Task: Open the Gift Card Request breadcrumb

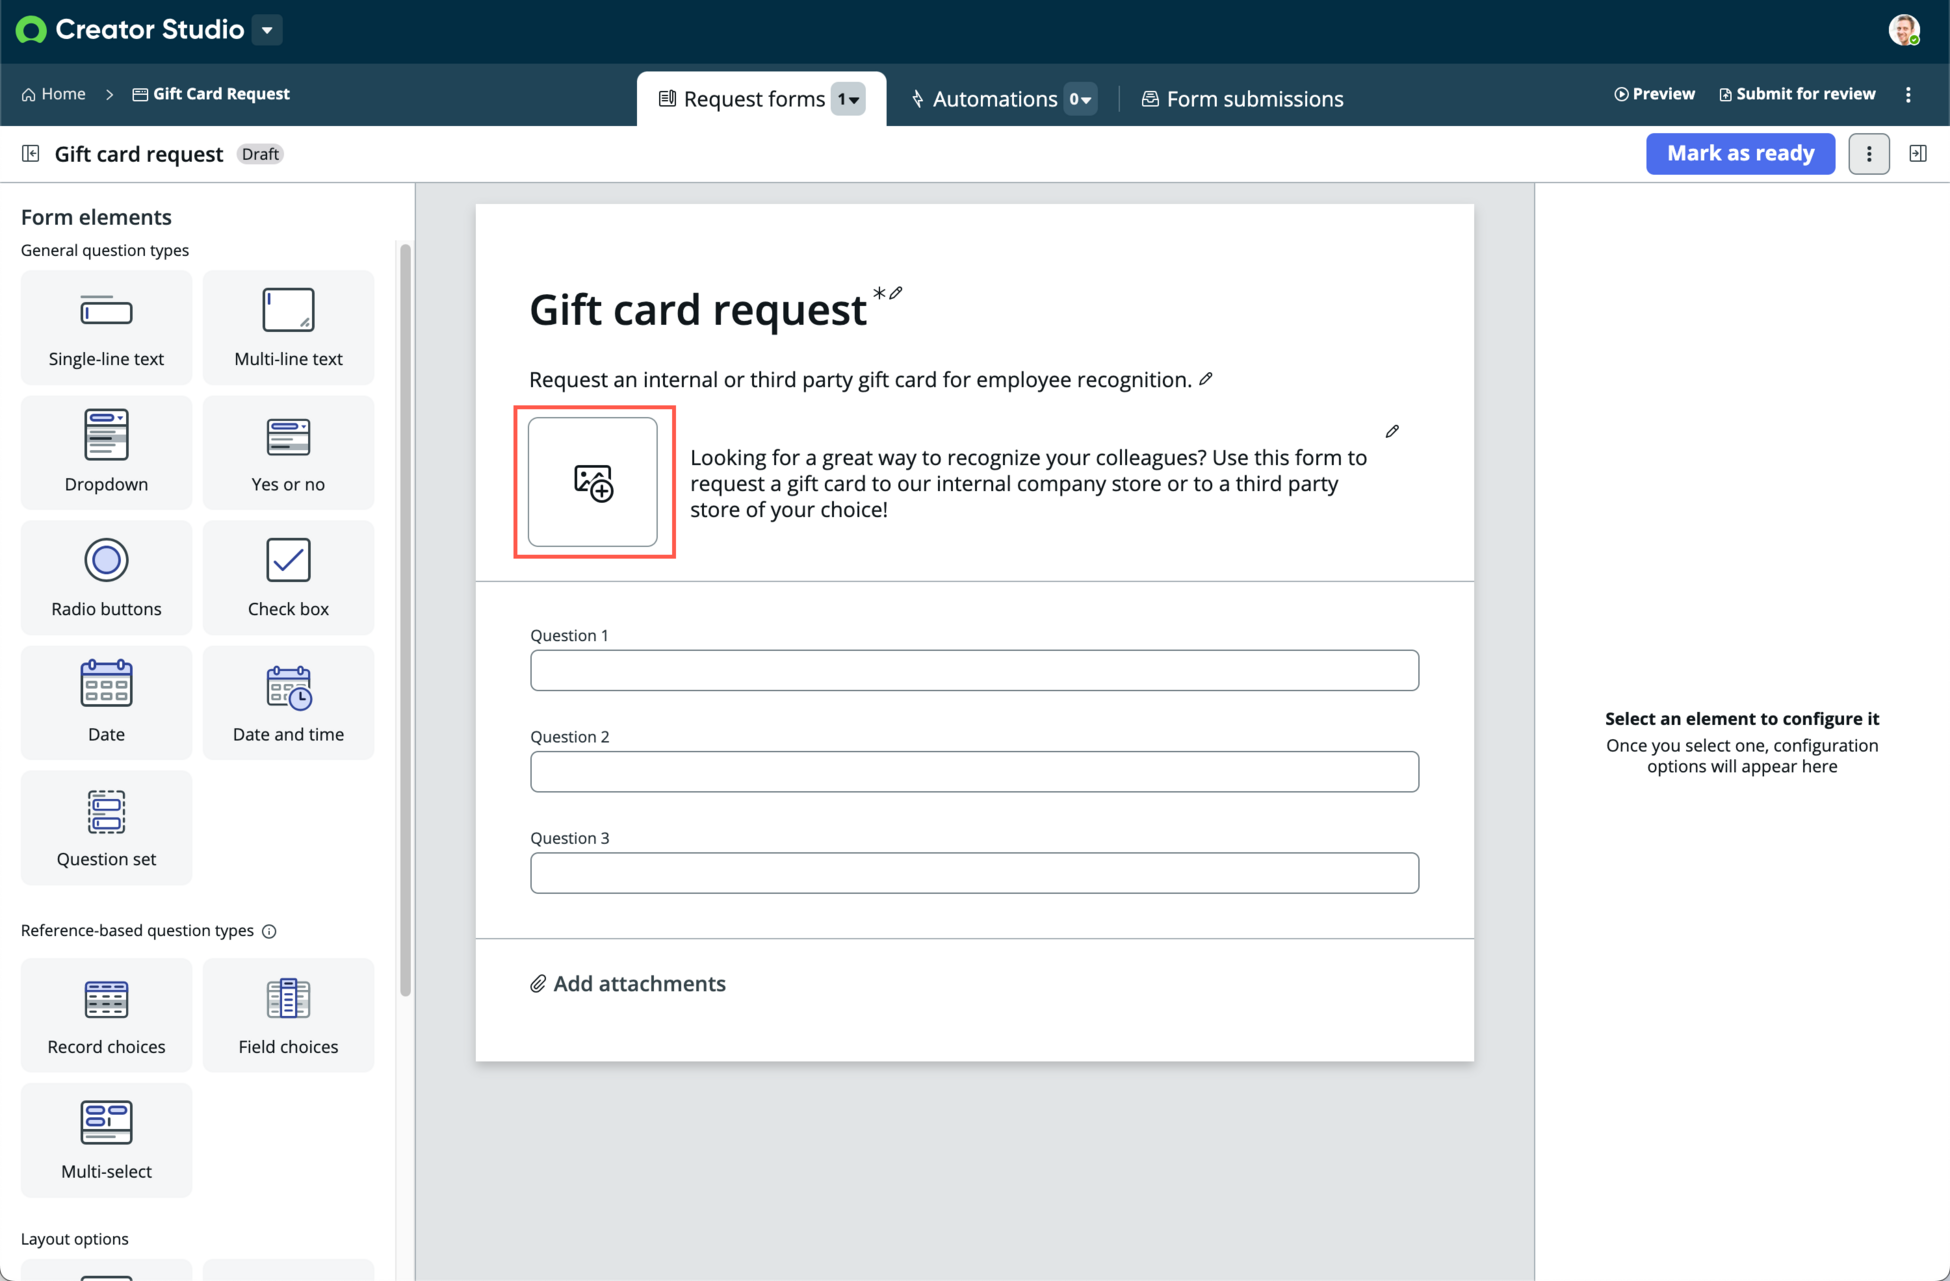Action: click(x=211, y=94)
